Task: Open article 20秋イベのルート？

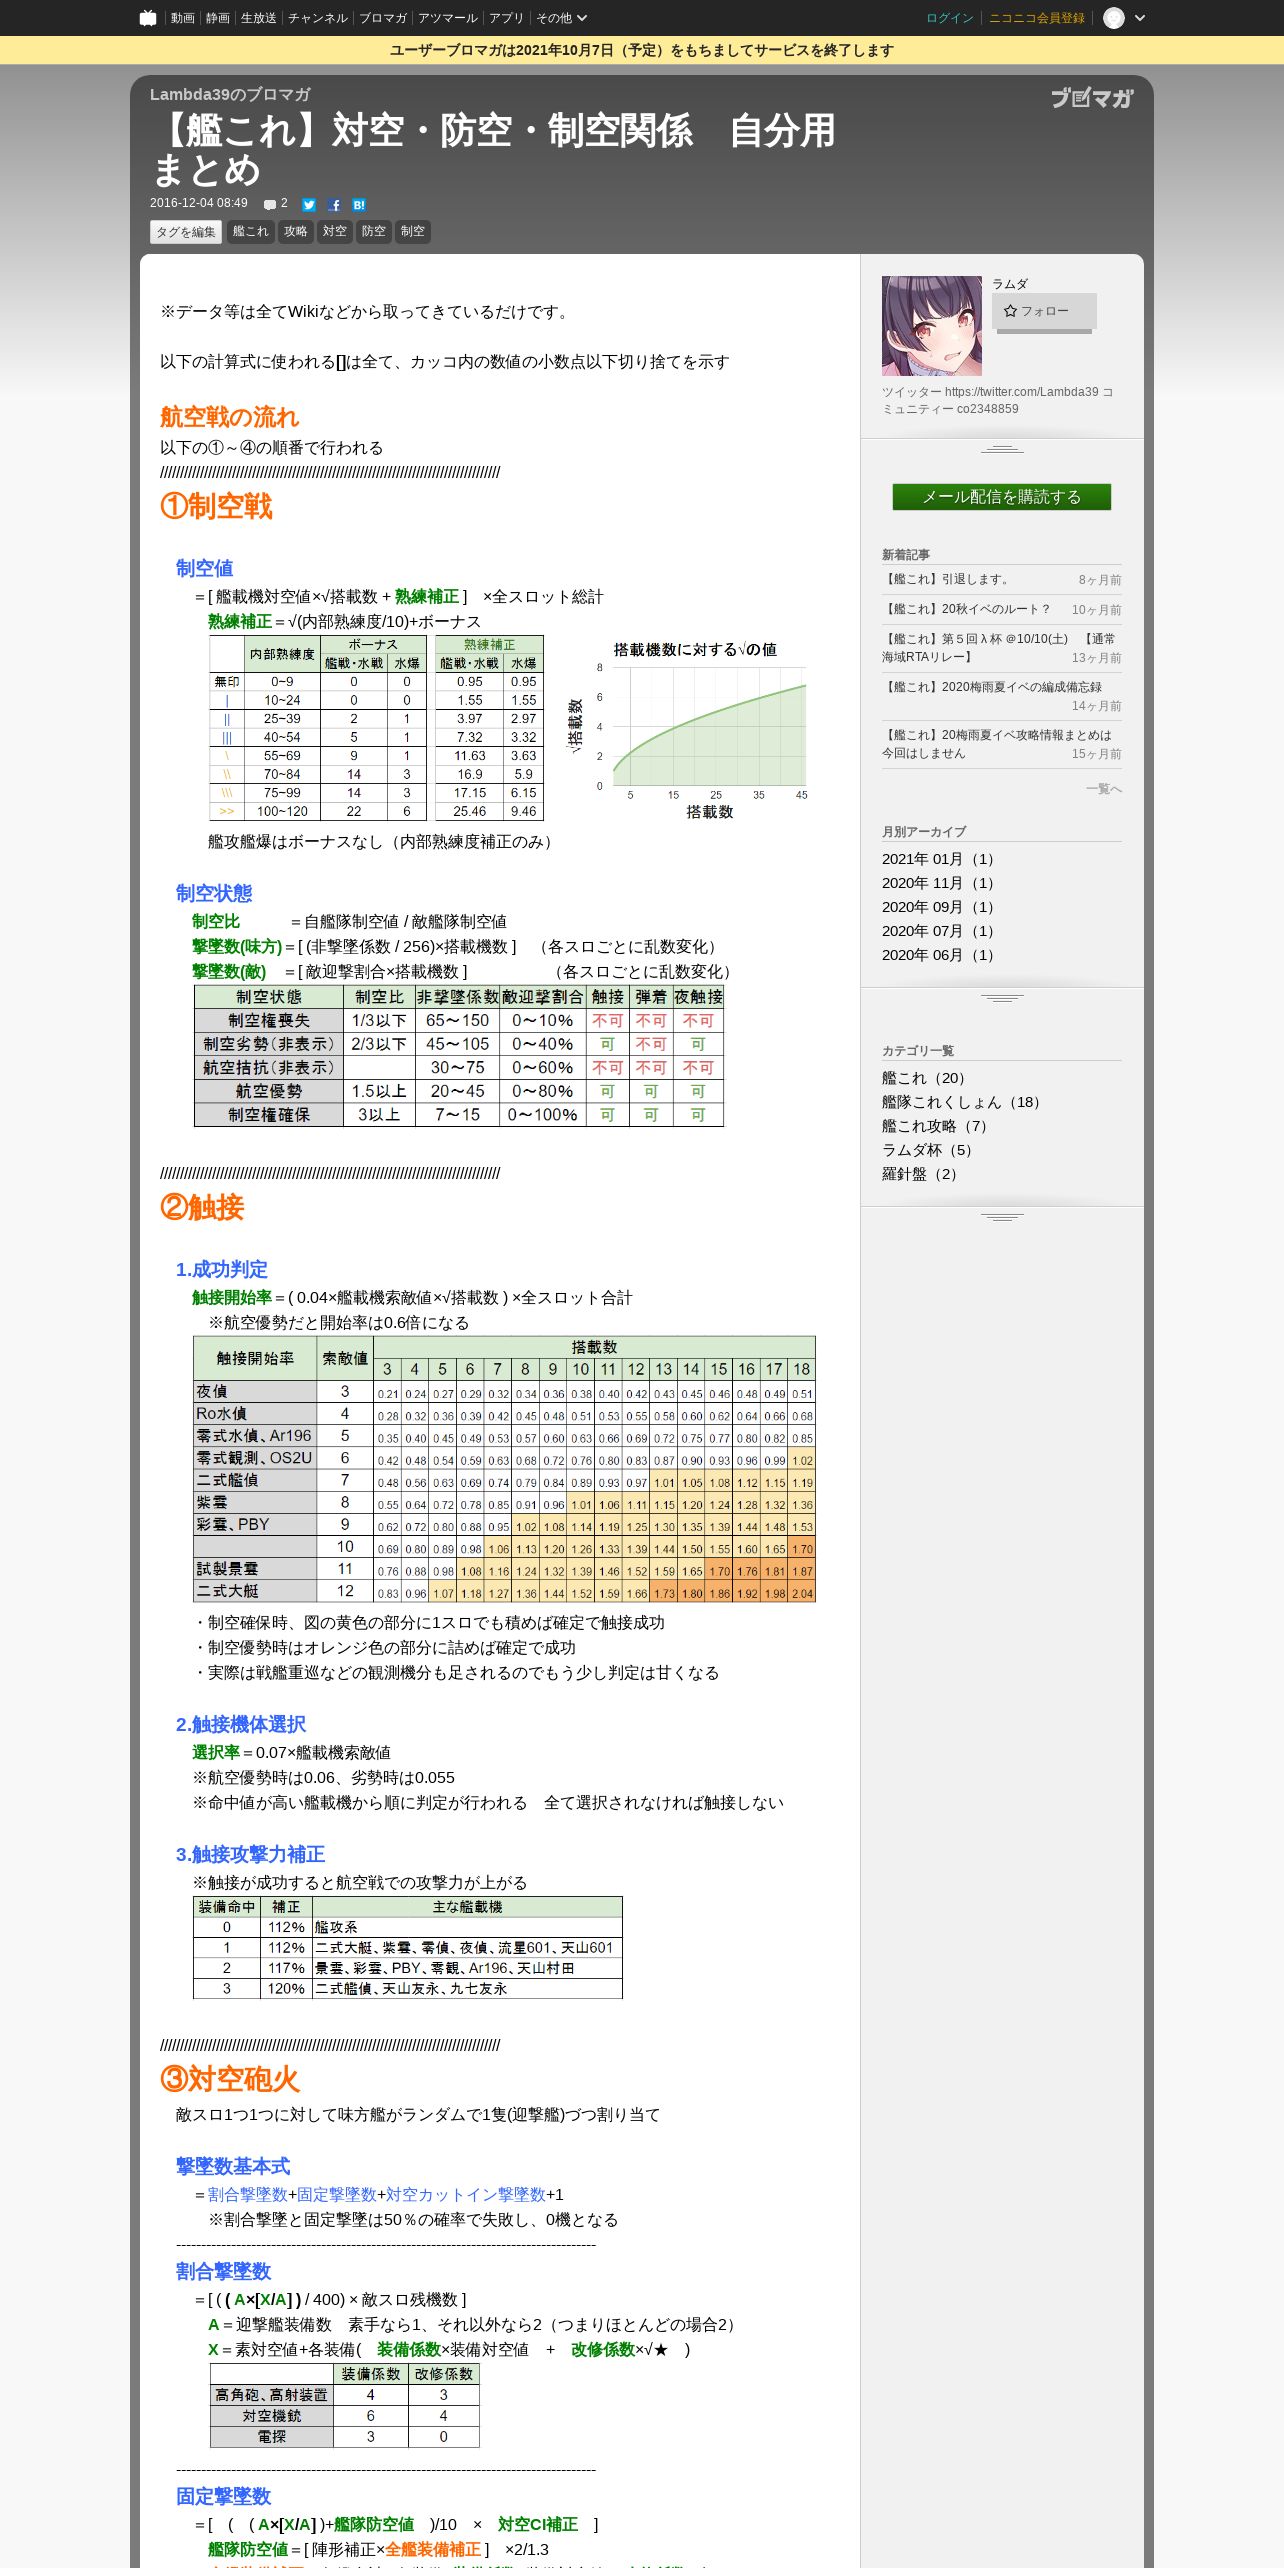Action: pos(968,609)
